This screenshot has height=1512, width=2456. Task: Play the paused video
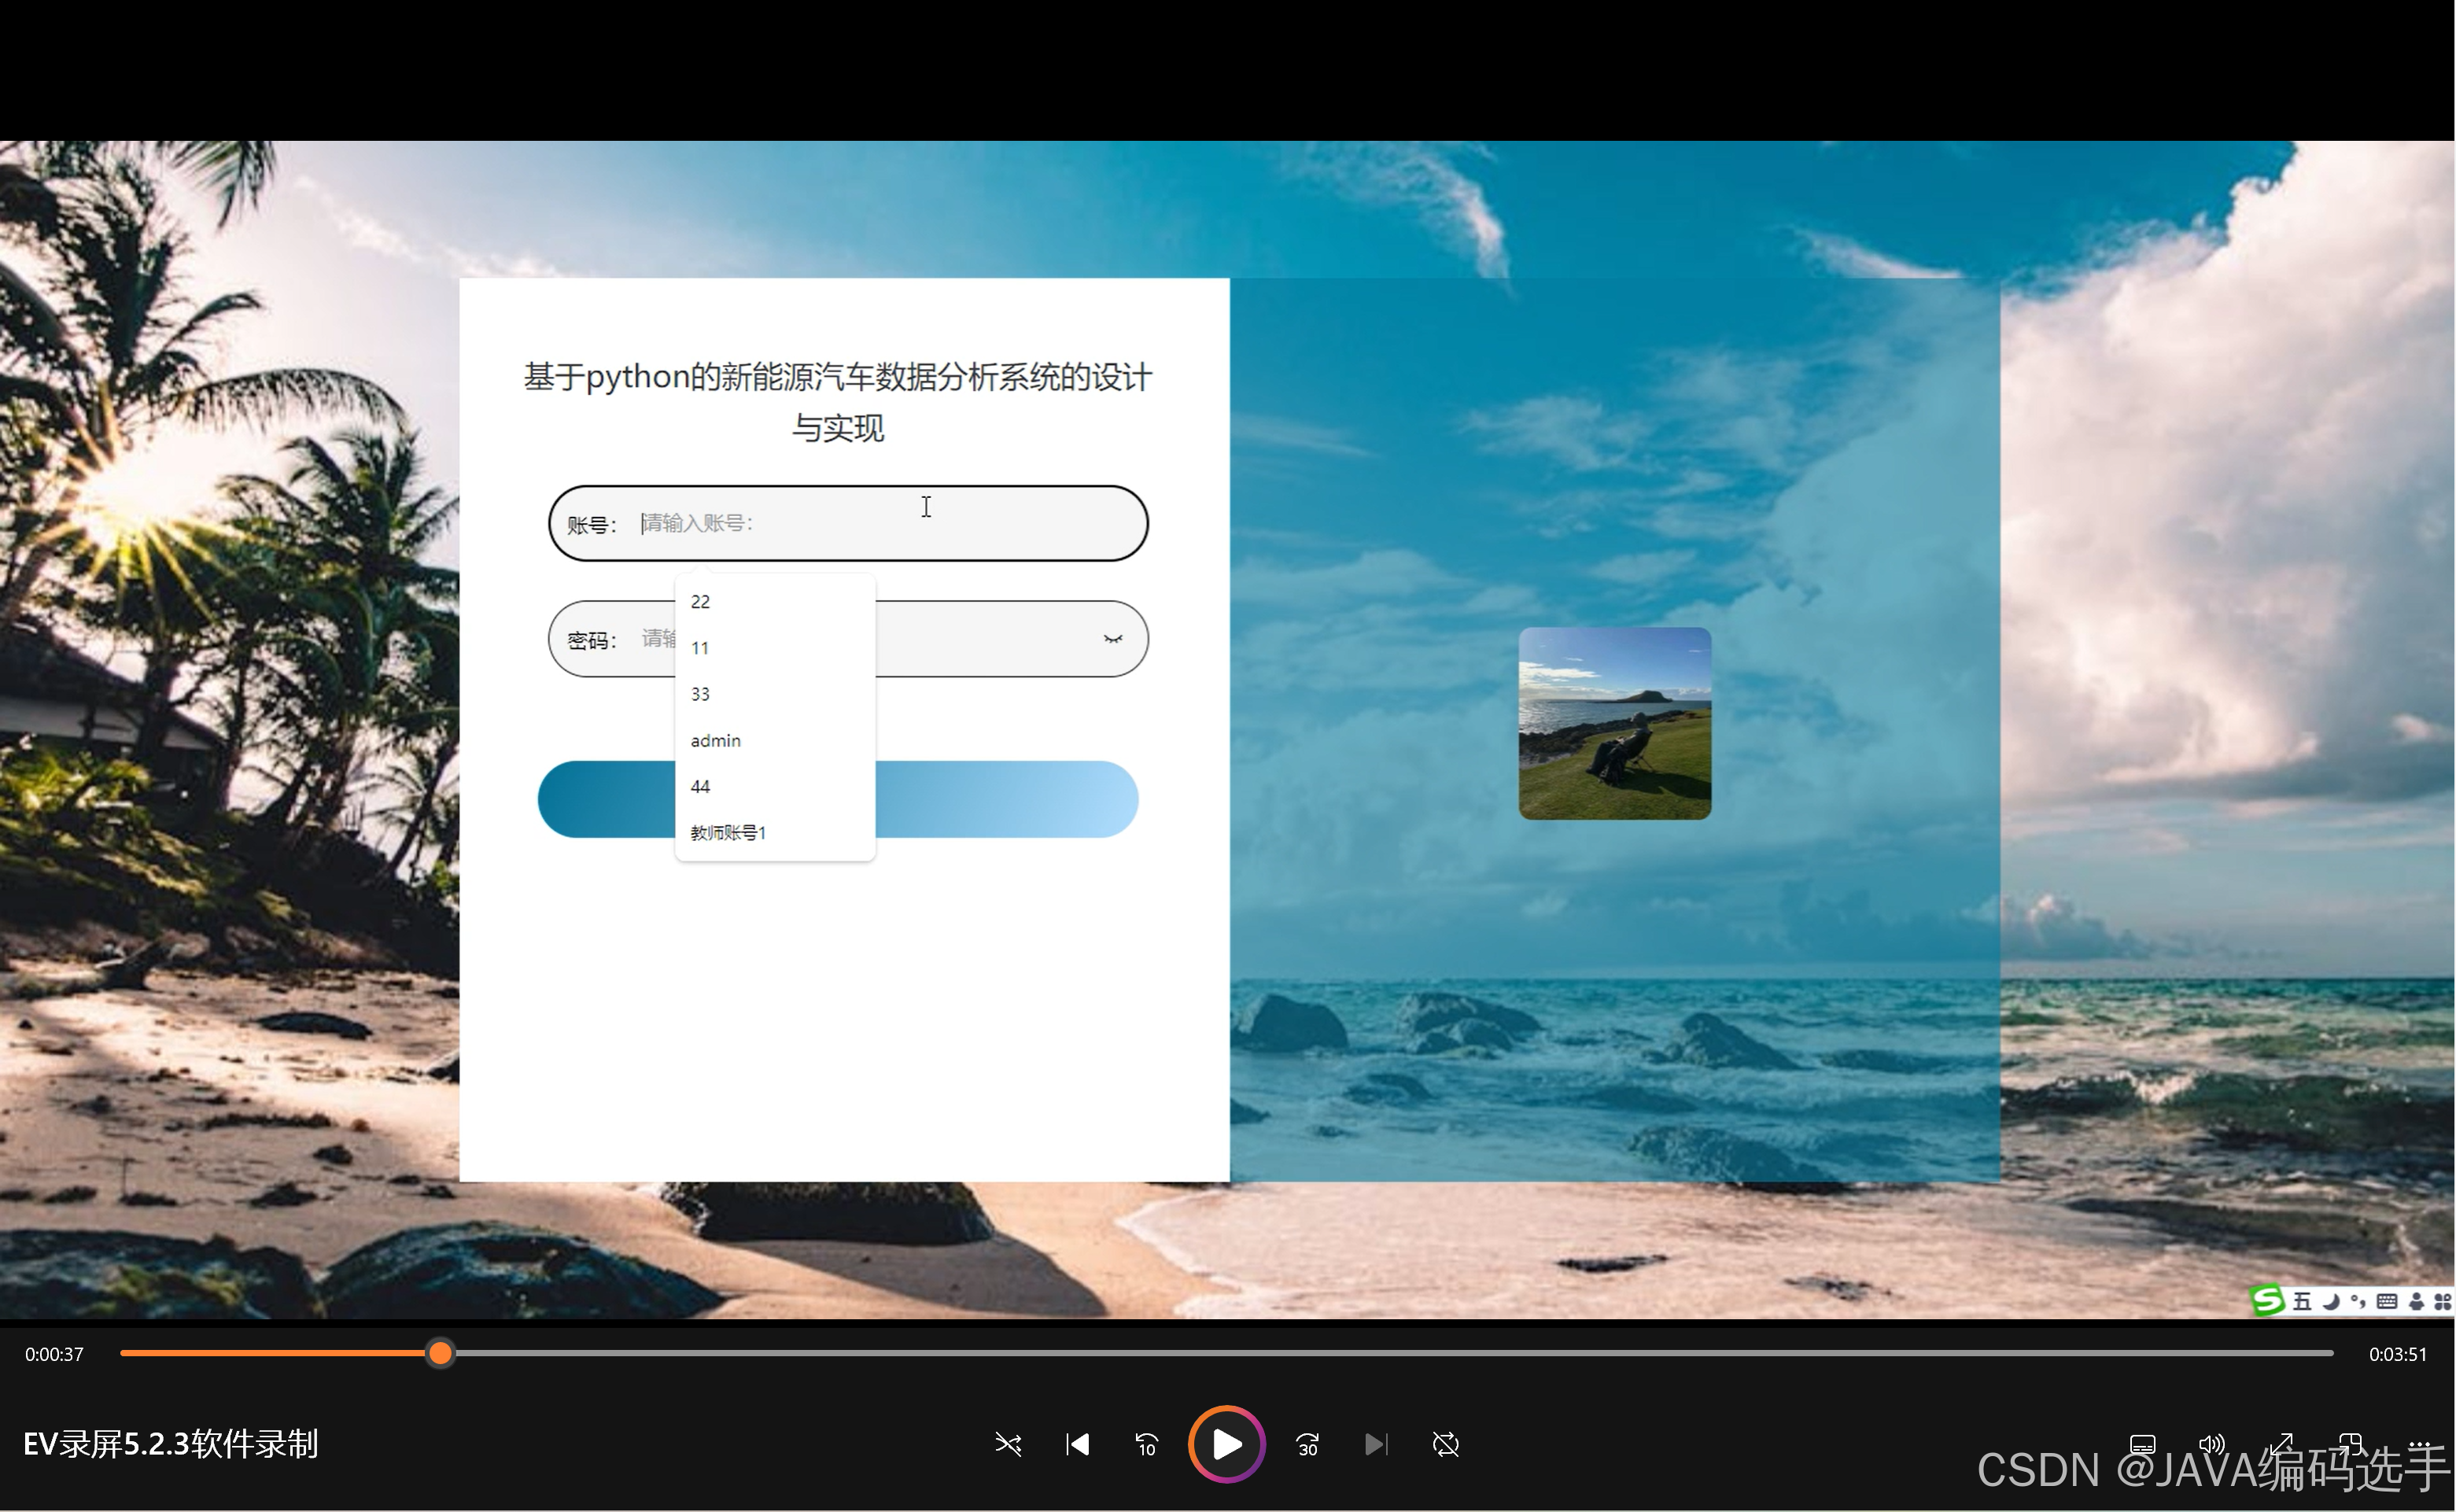[x=1226, y=1444]
